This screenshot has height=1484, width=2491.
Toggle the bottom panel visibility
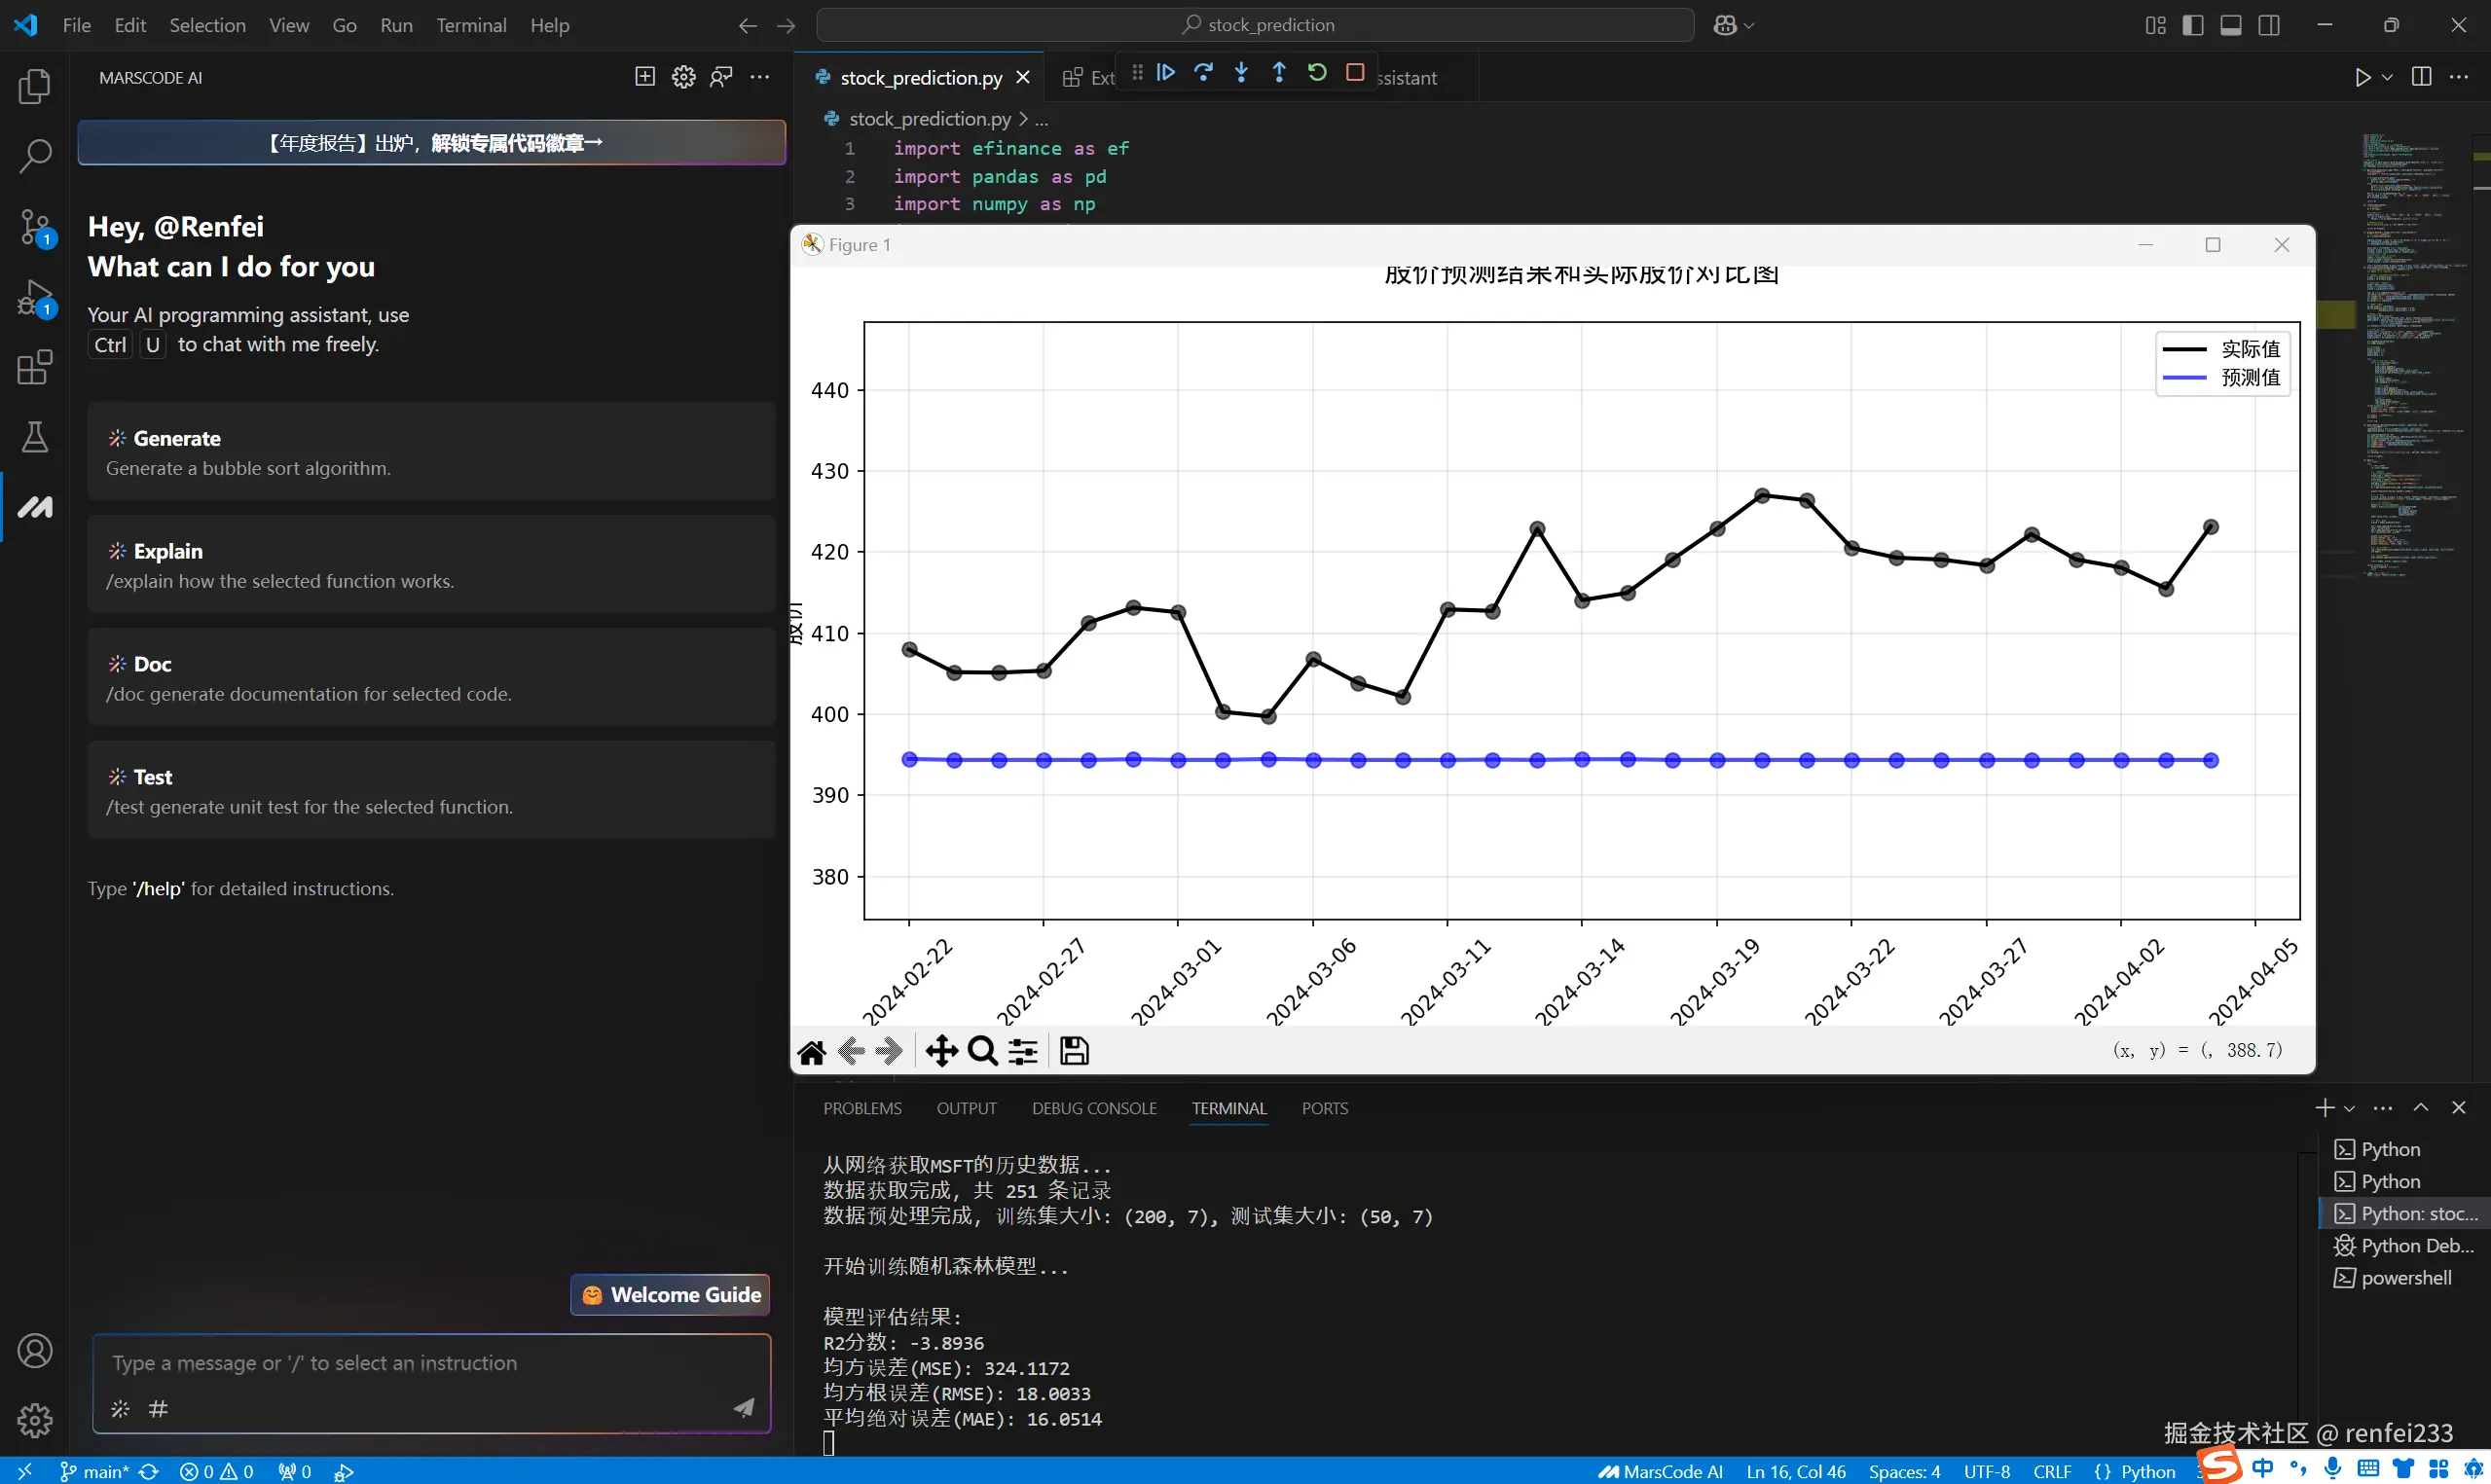coord(2230,24)
